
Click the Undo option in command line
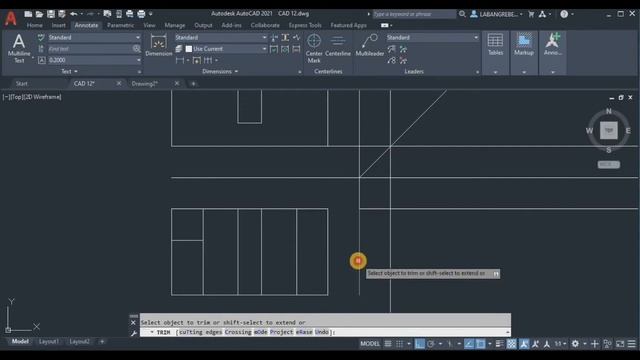(322, 332)
